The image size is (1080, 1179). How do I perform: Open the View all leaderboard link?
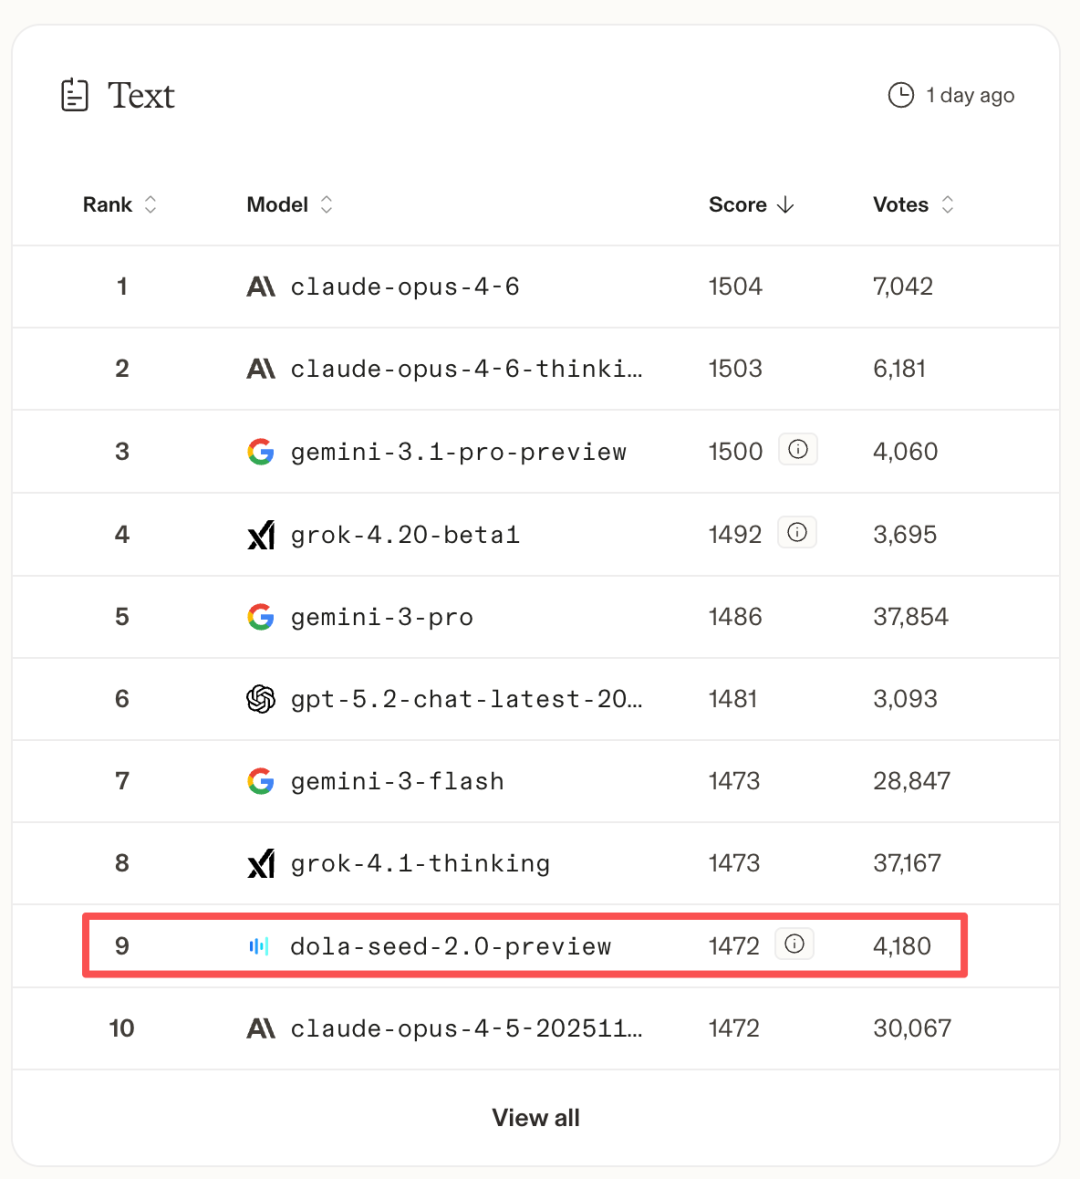(535, 1118)
